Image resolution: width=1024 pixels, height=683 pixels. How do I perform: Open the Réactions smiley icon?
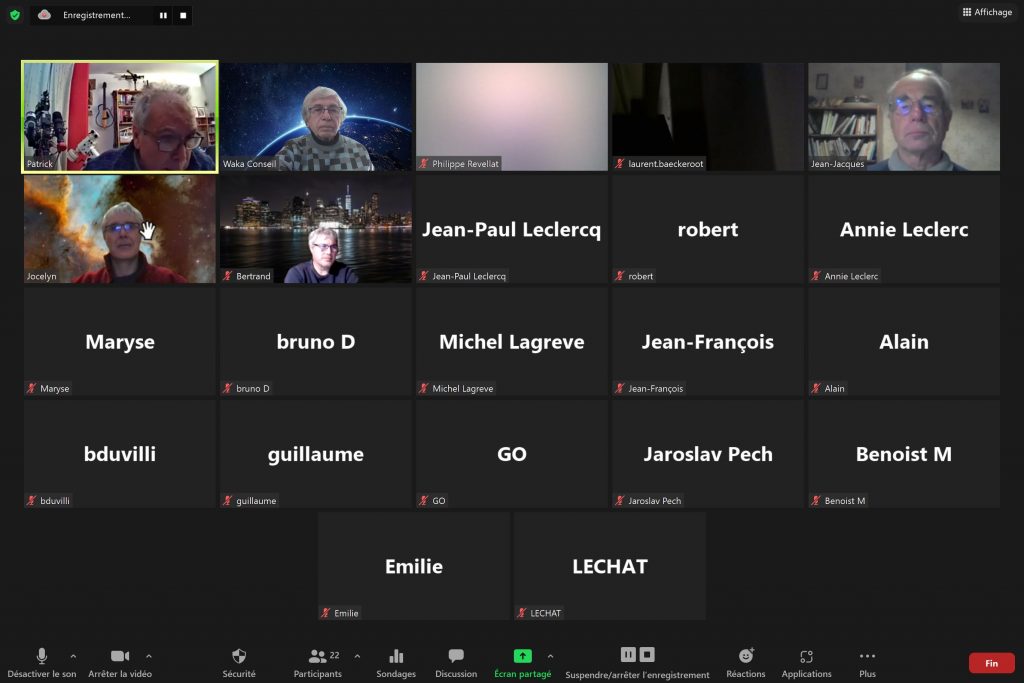pyautogui.click(x=746, y=656)
